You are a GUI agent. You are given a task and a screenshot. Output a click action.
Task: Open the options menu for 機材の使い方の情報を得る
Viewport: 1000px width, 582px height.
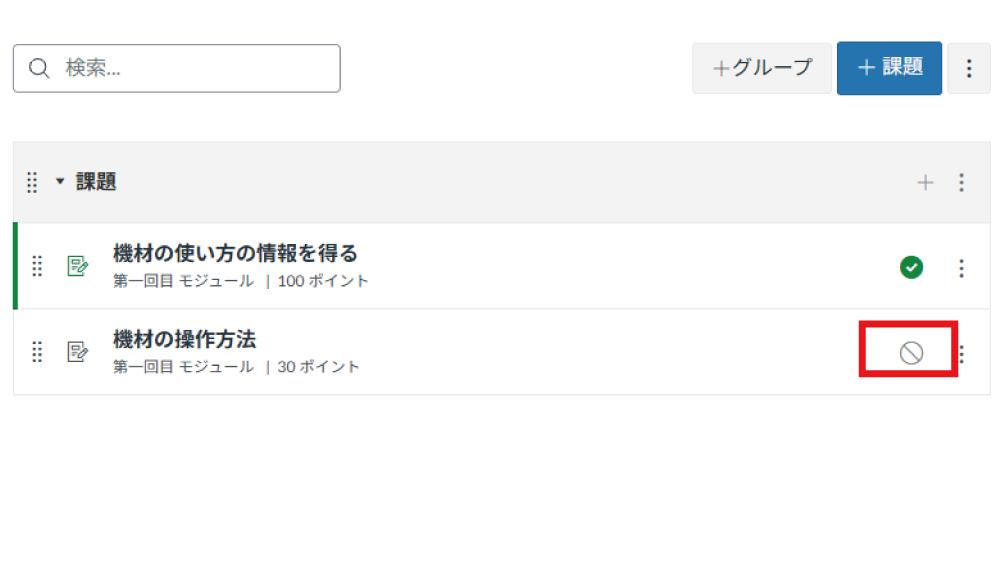pyautogui.click(x=961, y=267)
